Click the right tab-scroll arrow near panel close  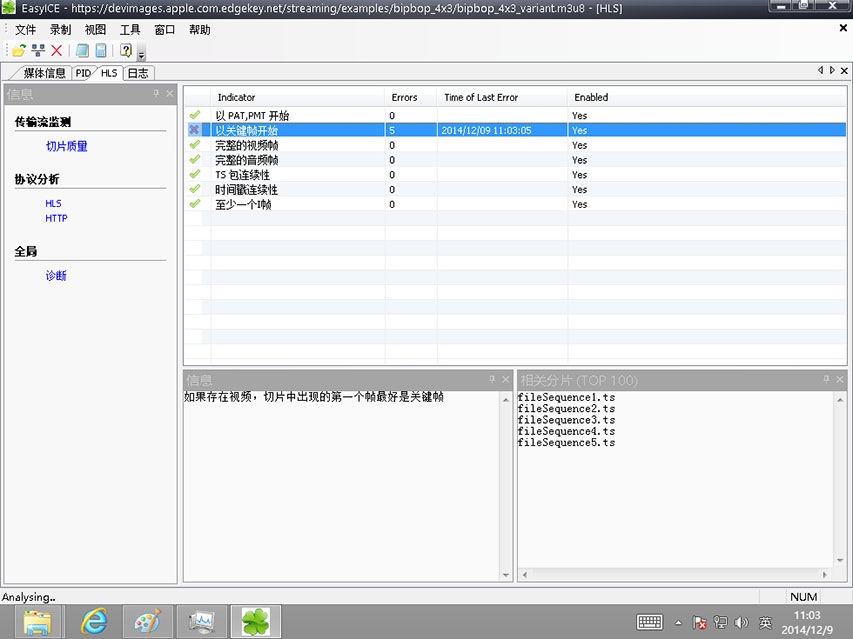831,71
